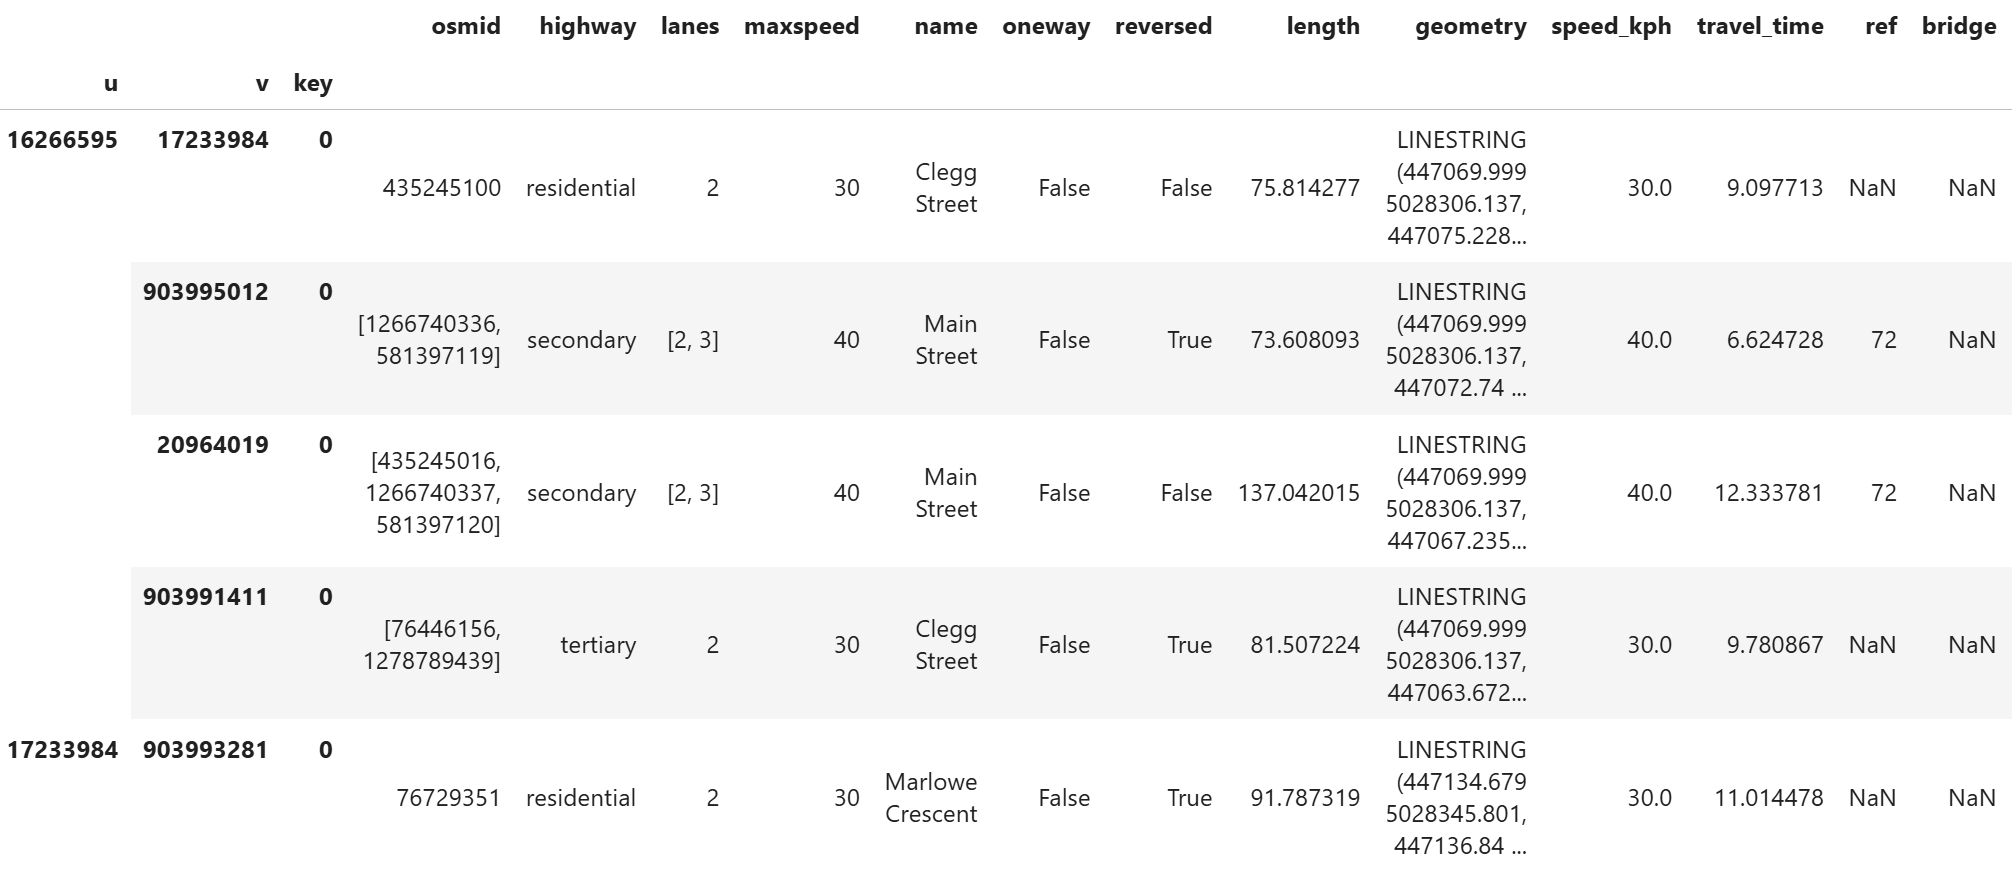Select the maxspeed column header
This screenshot has height=886, width=2012.
coord(801,26)
